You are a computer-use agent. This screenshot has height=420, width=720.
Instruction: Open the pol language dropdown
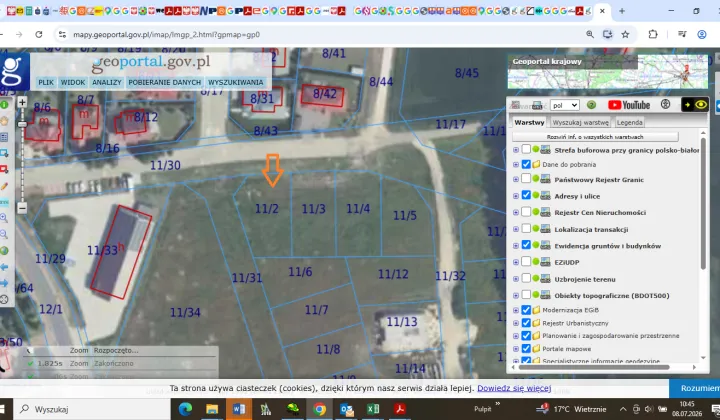[x=564, y=105]
